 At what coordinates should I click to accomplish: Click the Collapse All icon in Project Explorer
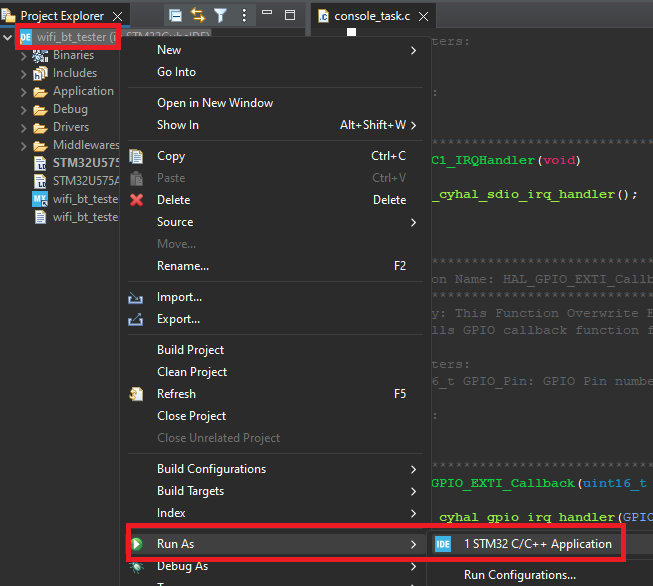point(176,16)
